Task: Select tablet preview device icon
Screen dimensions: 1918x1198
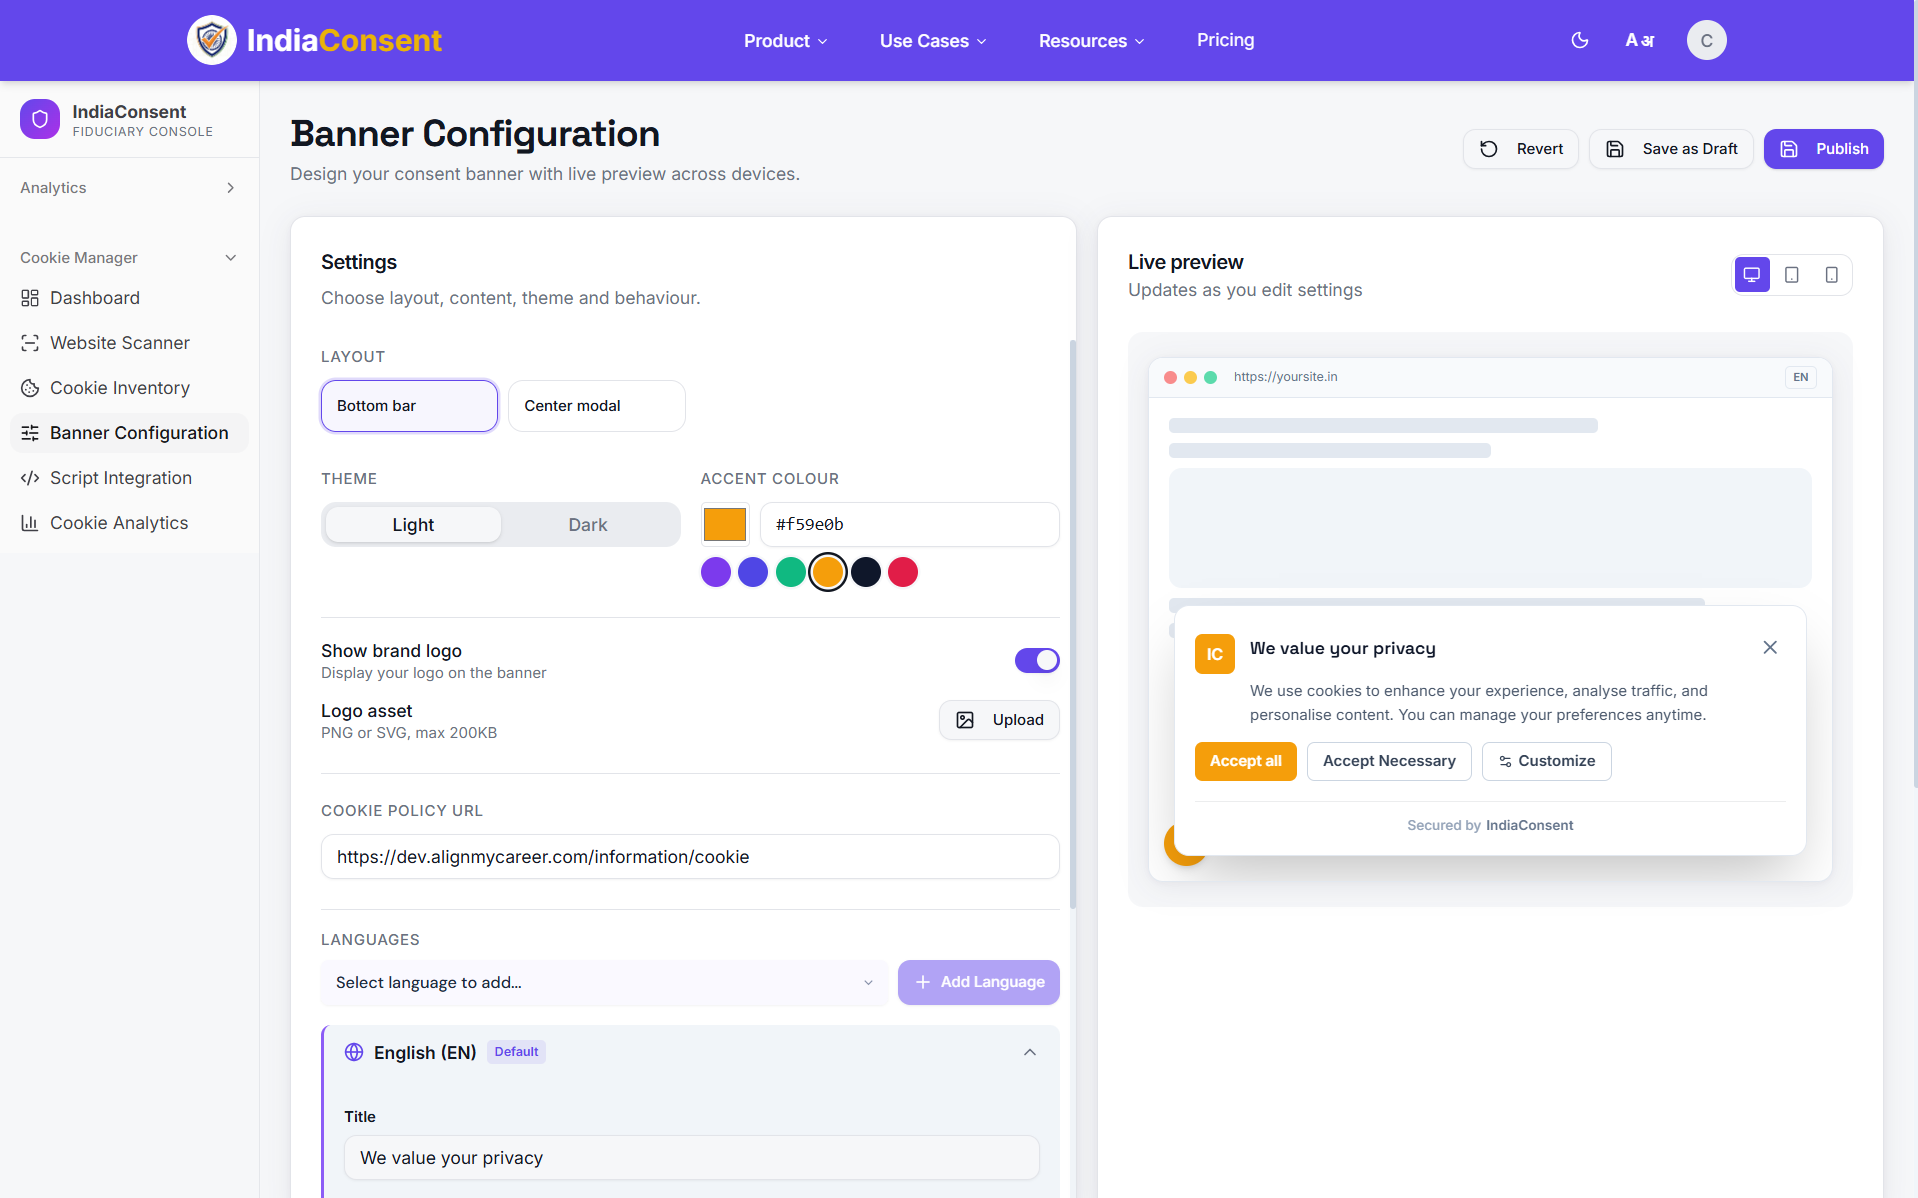Action: pyautogui.click(x=1792, y=275)
